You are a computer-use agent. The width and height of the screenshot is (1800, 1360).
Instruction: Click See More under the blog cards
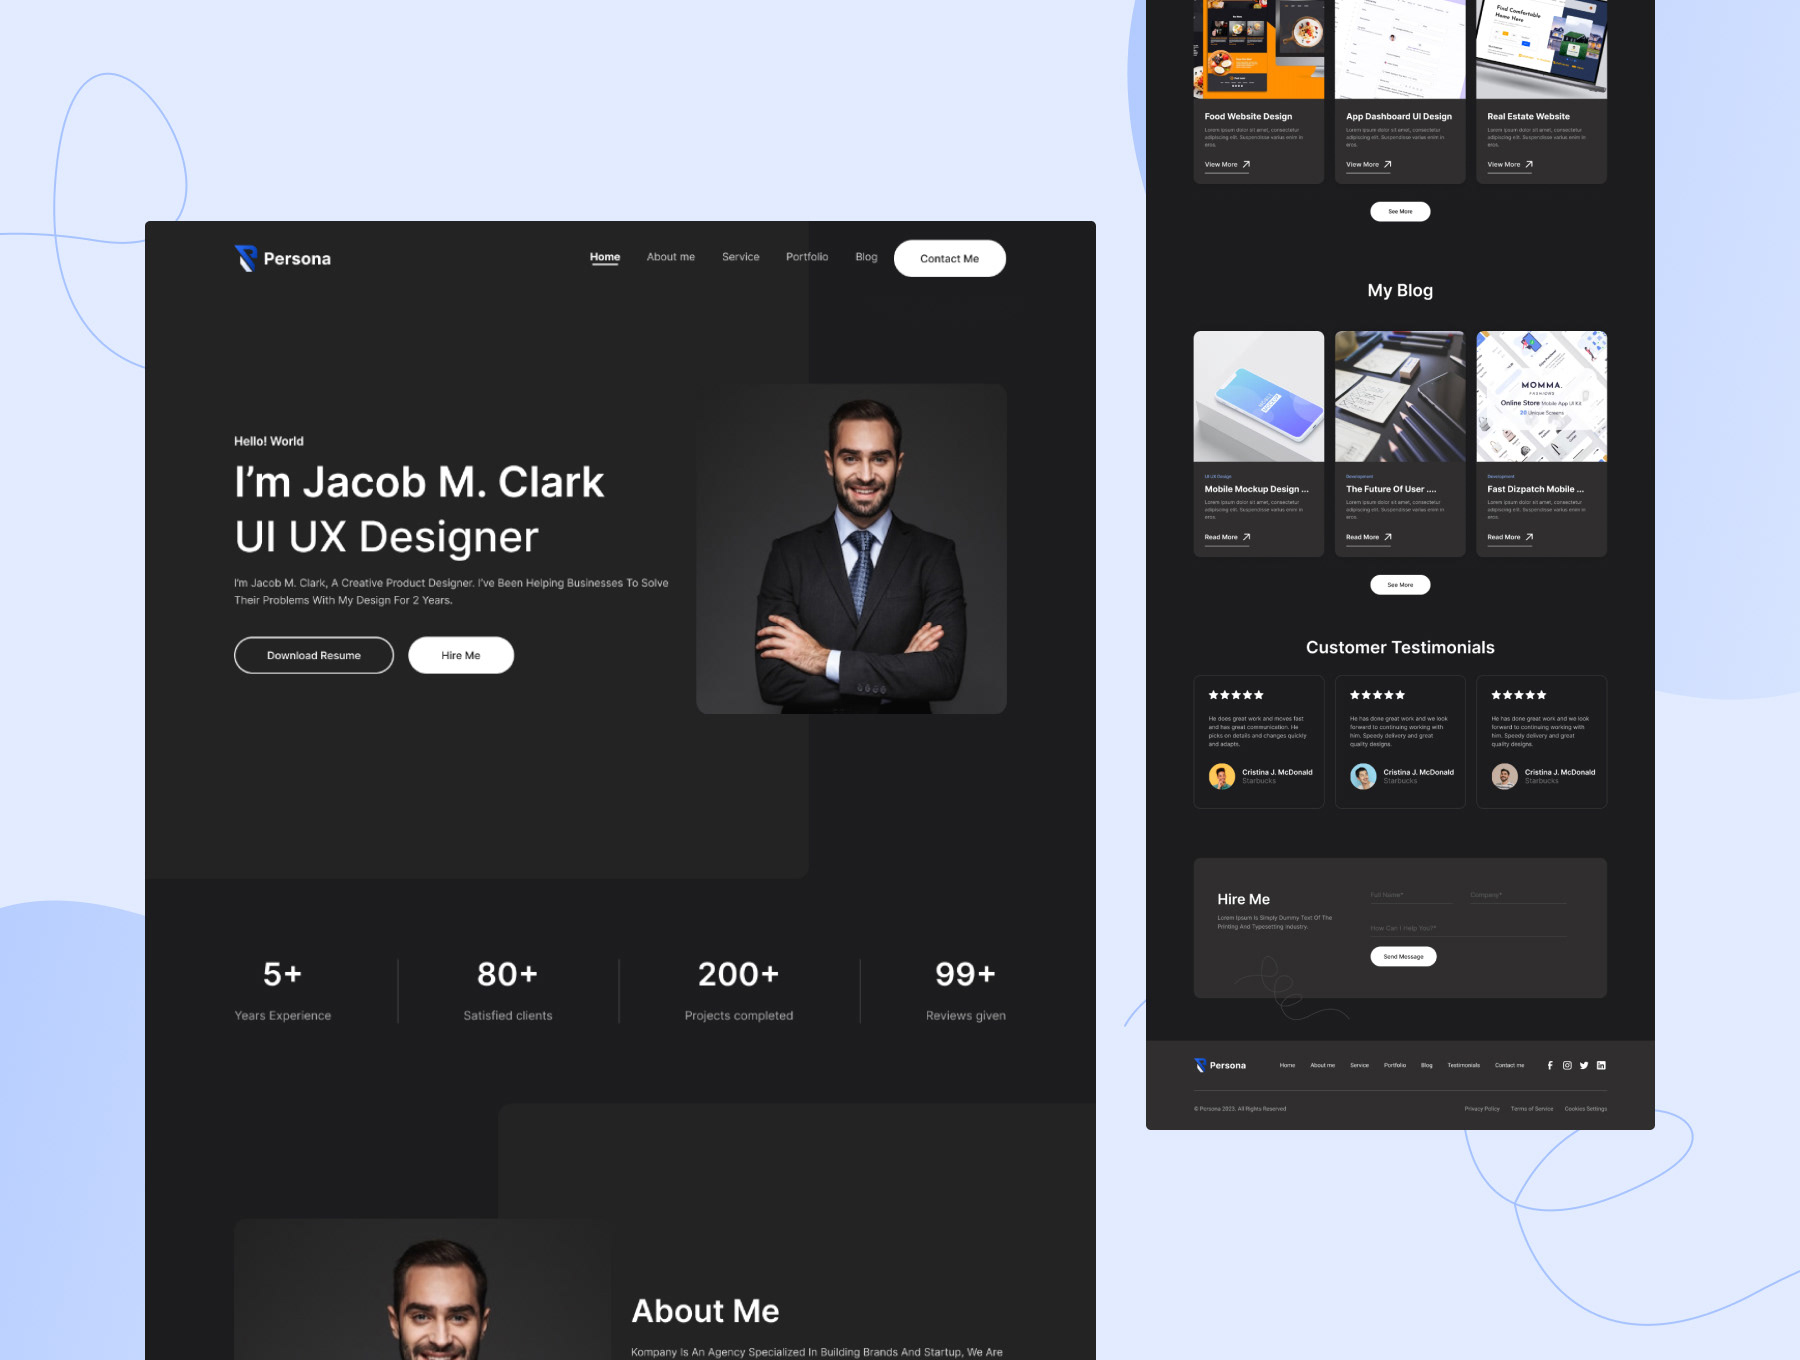[x=1400, y=585]
